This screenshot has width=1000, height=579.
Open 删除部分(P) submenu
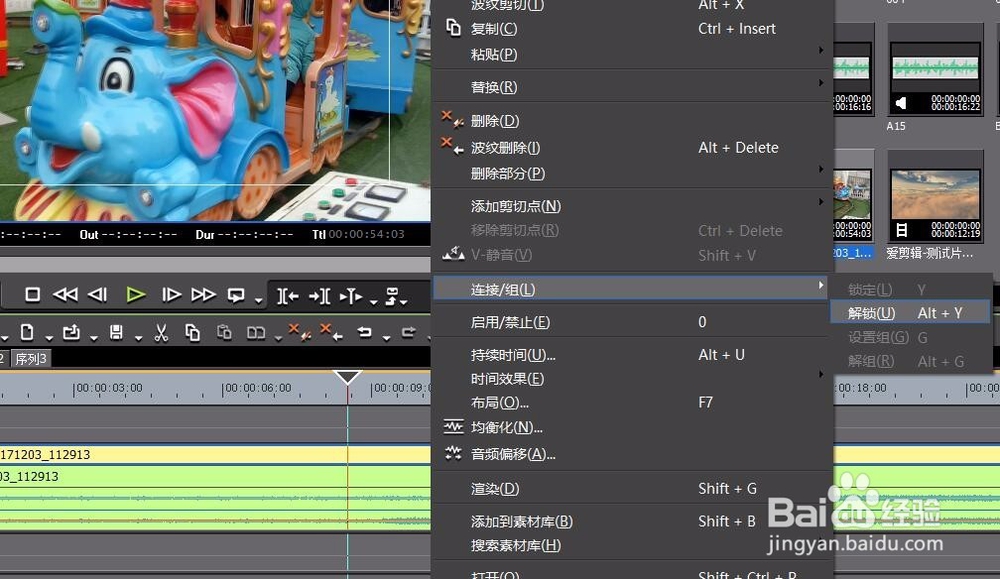[x=632, y=173]
